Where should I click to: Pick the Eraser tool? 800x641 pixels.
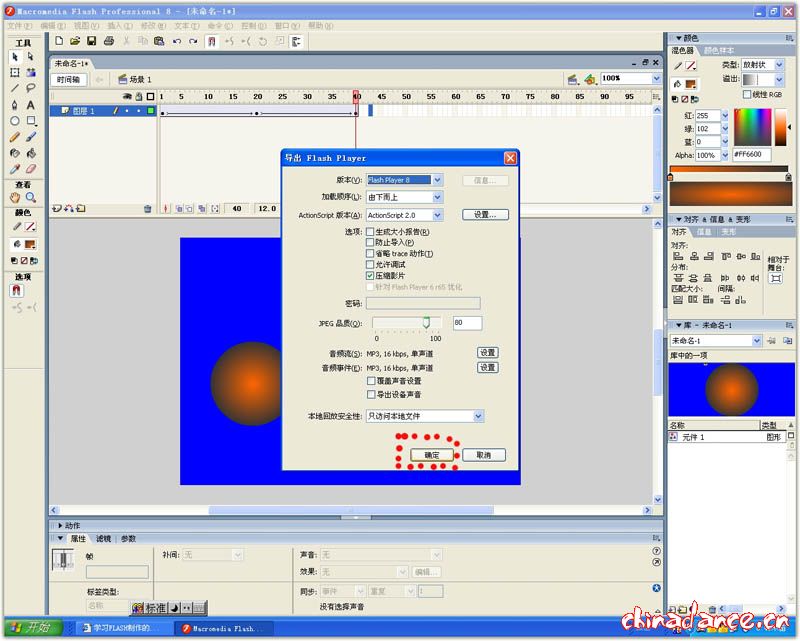31,169
